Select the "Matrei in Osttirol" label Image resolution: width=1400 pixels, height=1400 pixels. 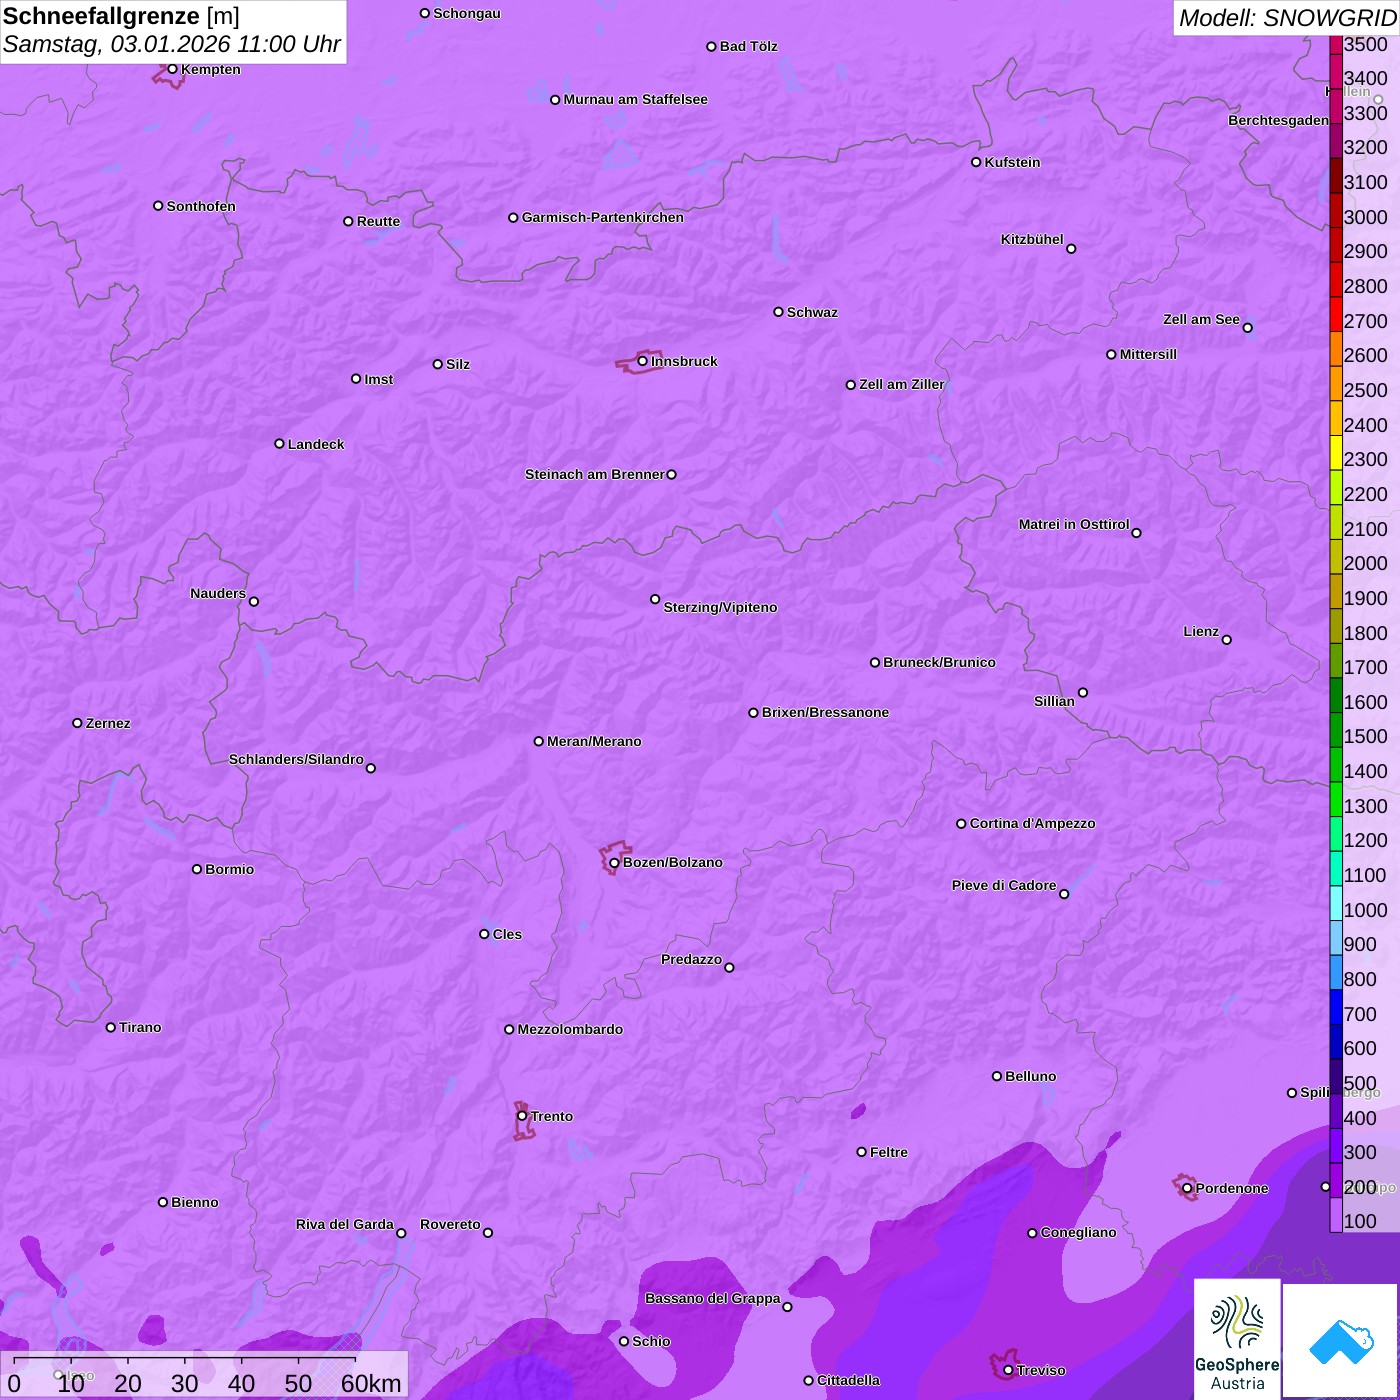point(1074,524)
